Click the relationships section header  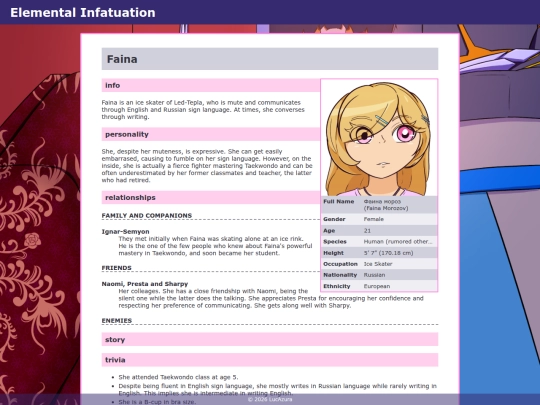pyautogui.click(x=211, y=198)
